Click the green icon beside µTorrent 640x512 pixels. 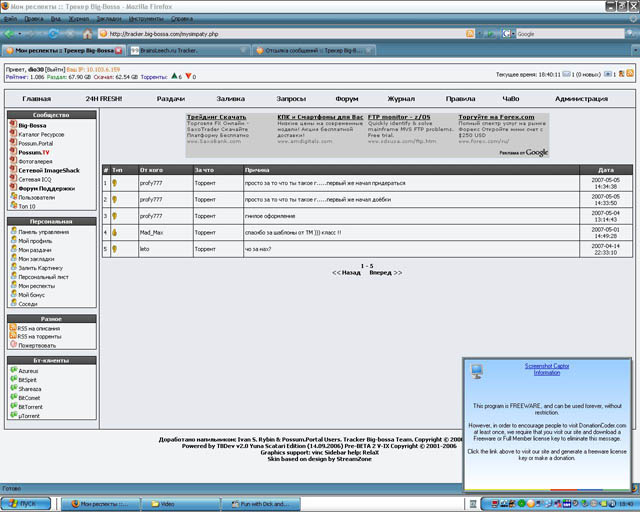pos(13,415)
